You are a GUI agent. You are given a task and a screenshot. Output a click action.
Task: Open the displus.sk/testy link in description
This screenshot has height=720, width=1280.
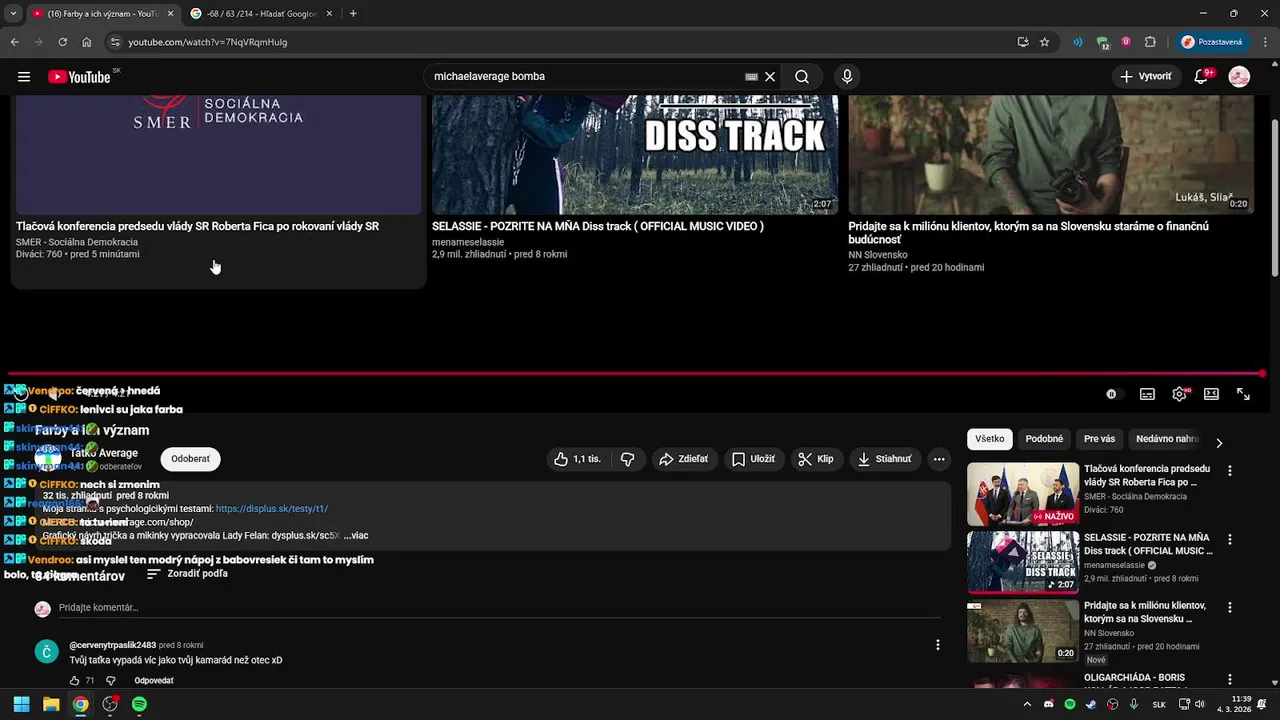click(272, 509)
